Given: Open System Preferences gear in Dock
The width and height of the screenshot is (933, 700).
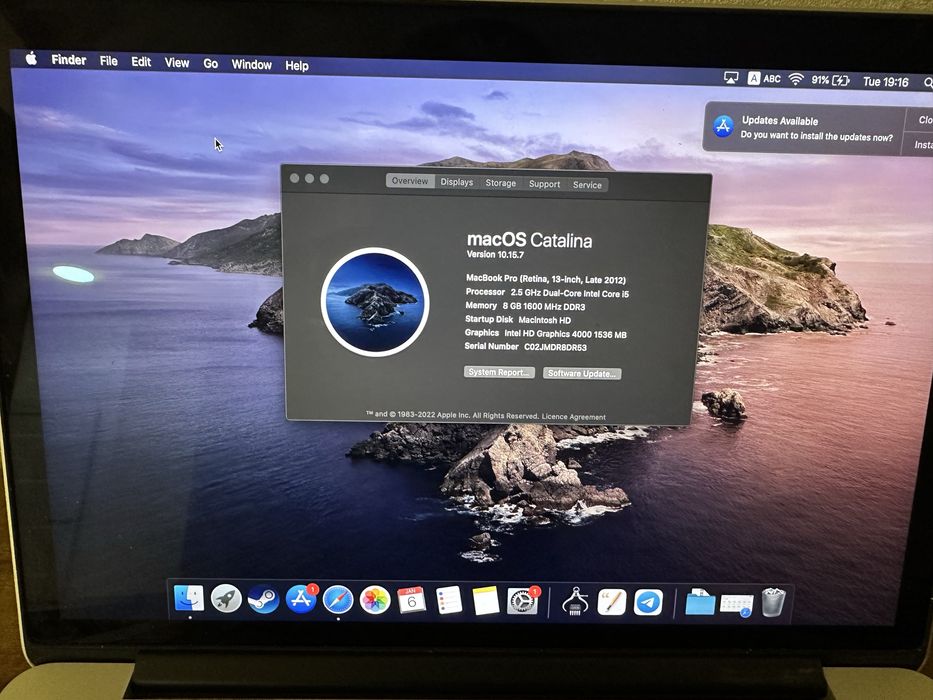Looking at the screenshot, I should [522, 602].
